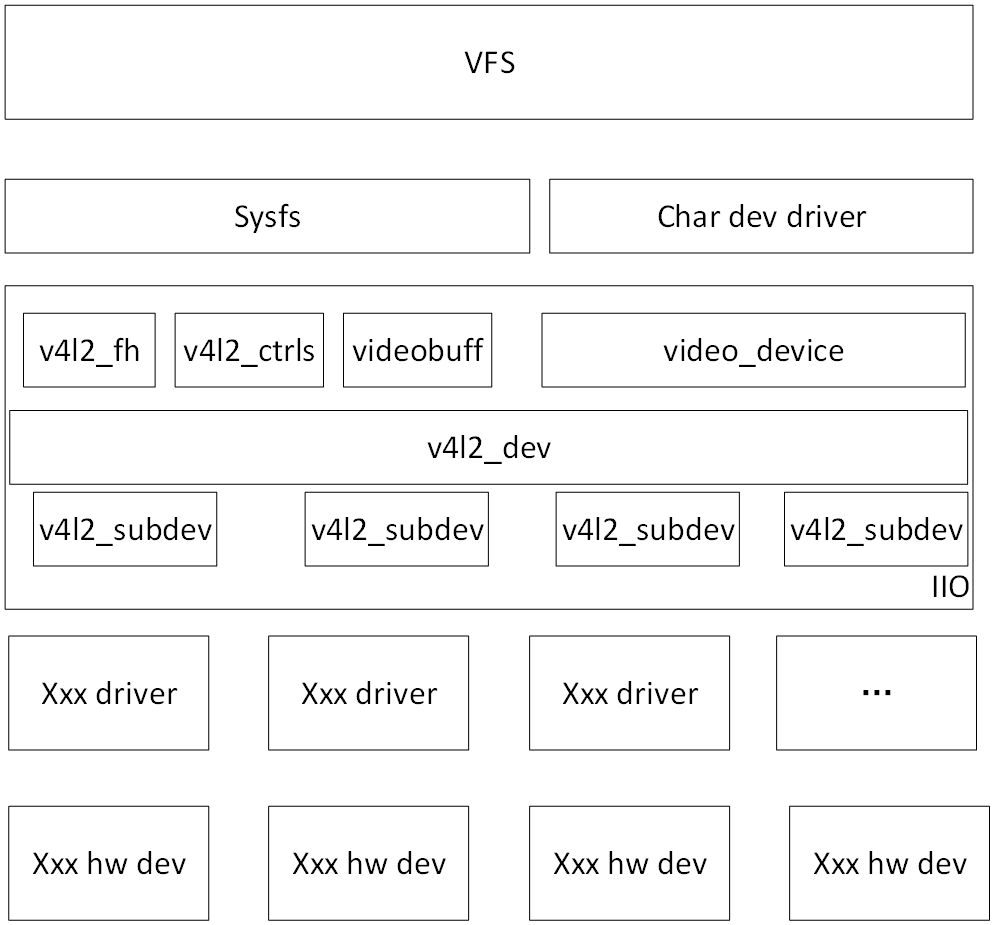Click the v4l2_ctrls box

point(249,350)
